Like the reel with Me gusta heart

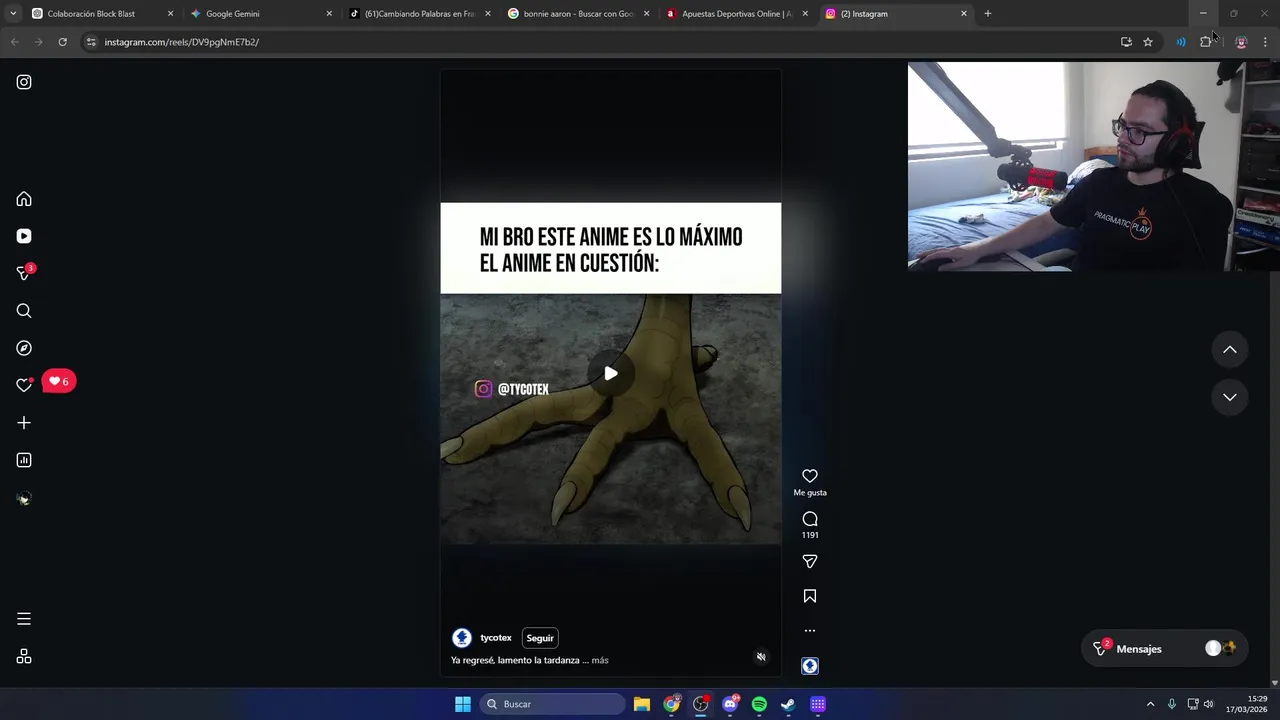click(x=810, y=476)
